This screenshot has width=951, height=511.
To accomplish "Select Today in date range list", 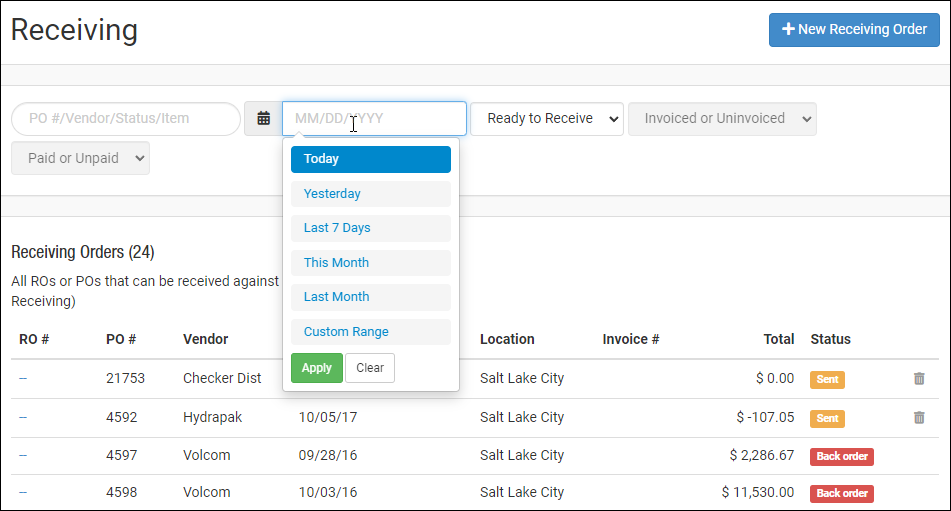I will click(x=370, y=159).
